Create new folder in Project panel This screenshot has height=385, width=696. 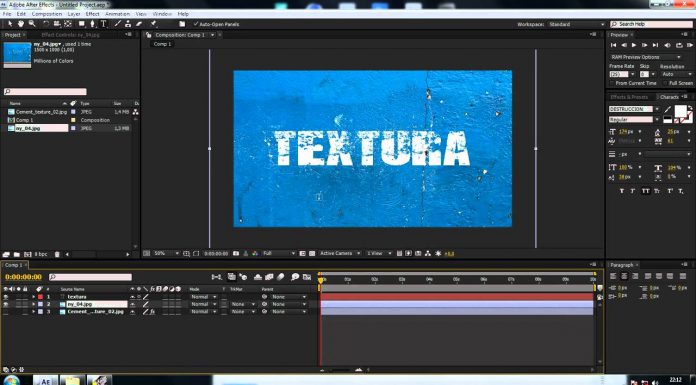pos(16,254)
